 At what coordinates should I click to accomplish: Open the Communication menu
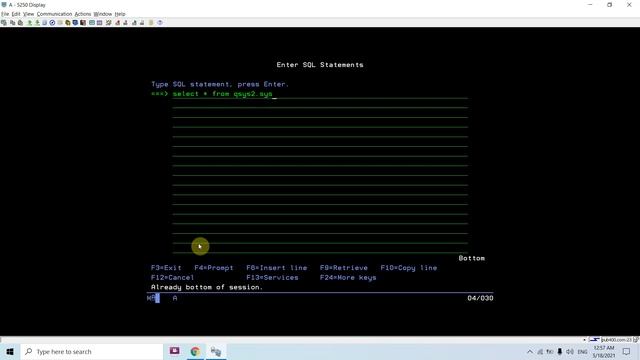[54, 14]
